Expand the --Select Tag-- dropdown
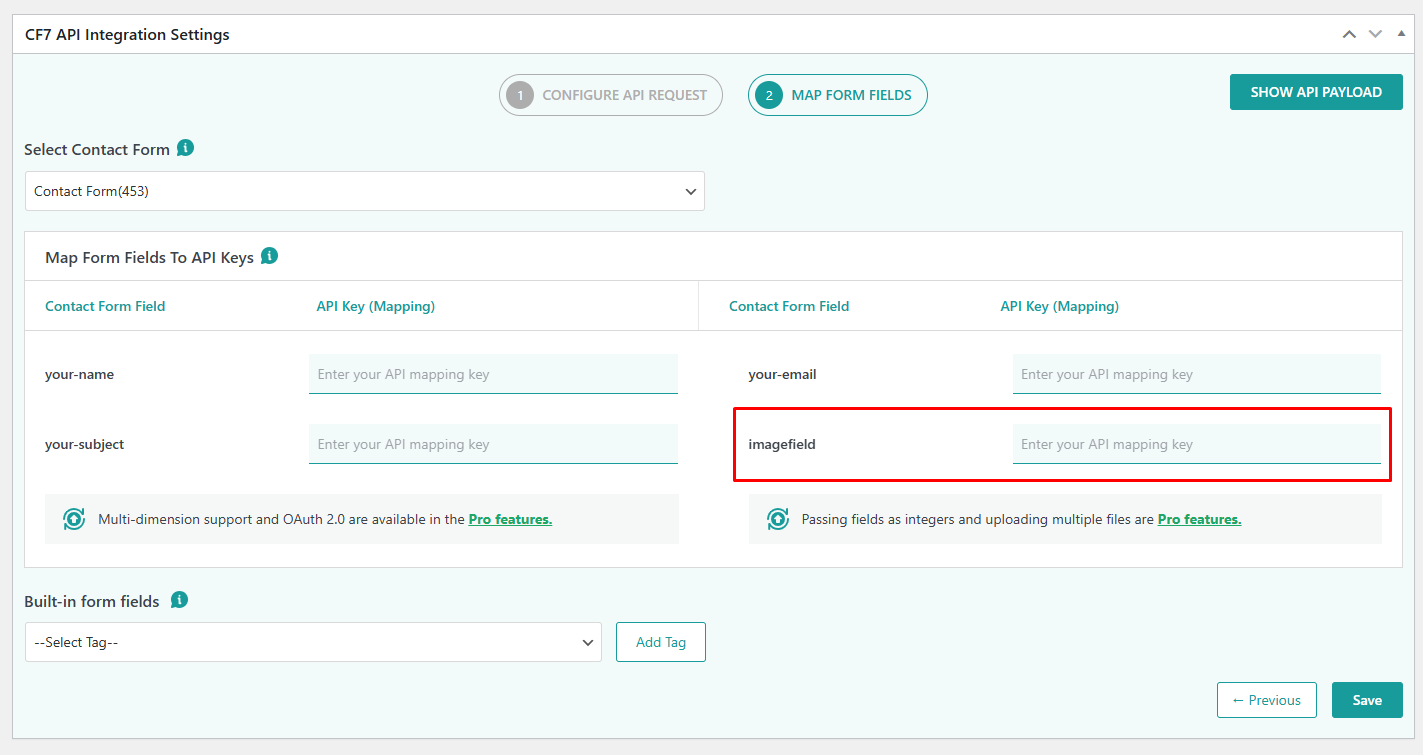 pos(313,642)
